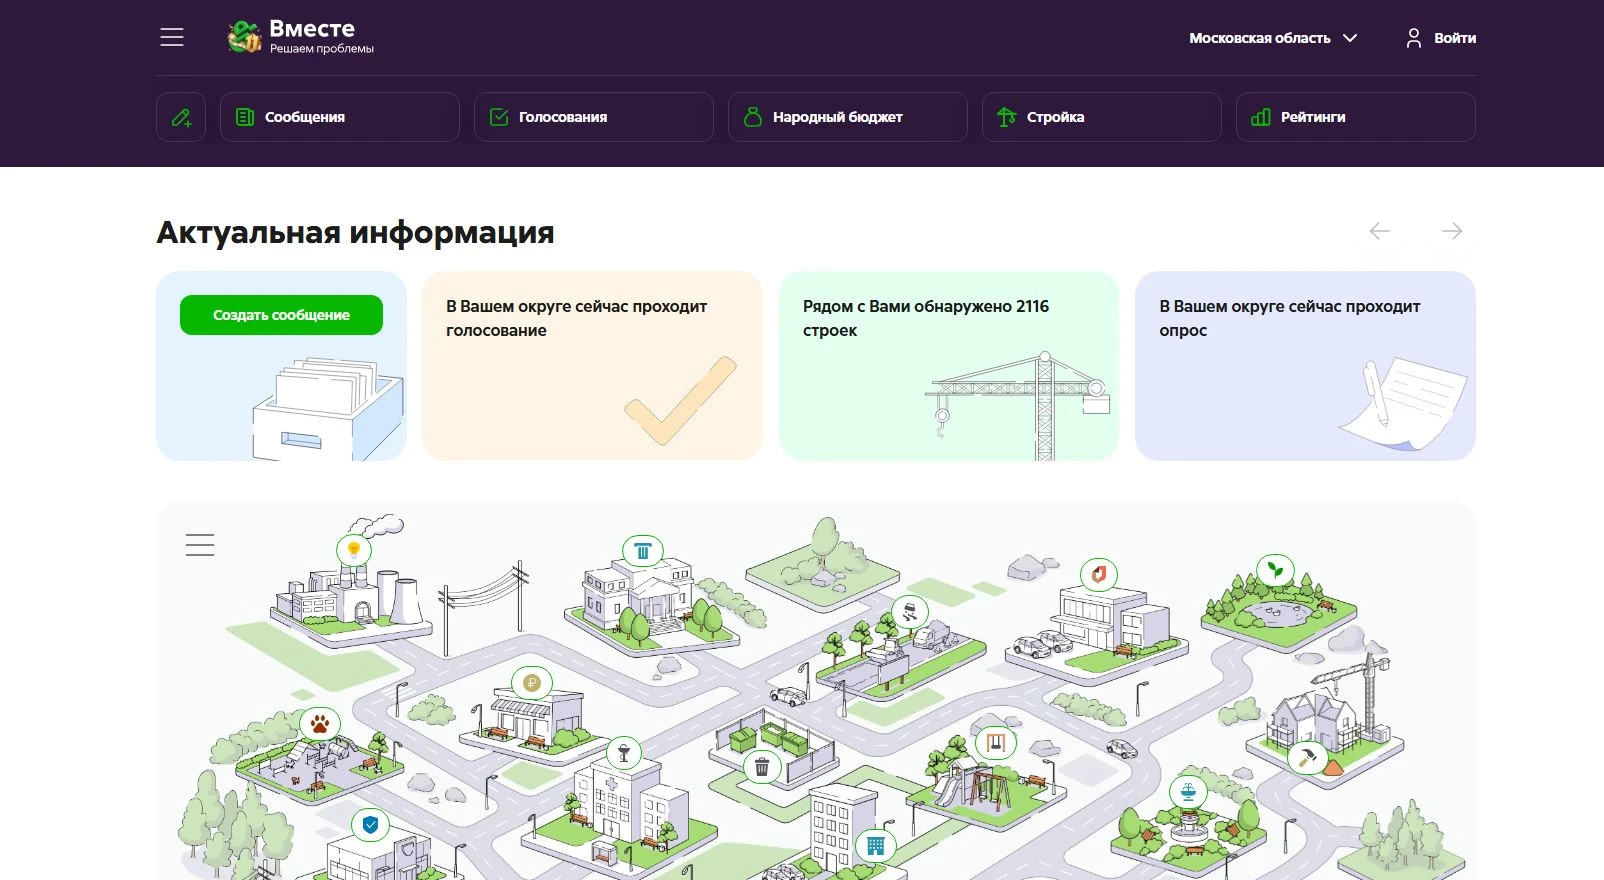Click the blue apartment building icon

tap(876, 845)
